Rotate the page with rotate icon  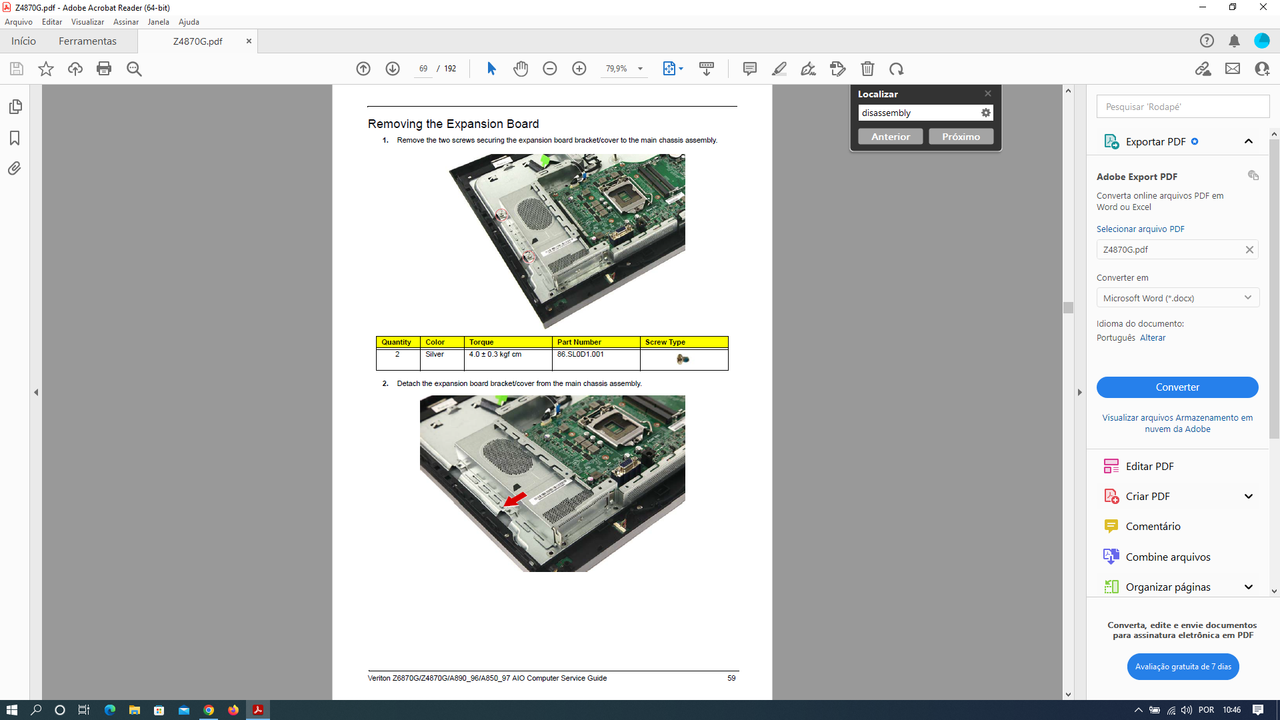click(x=897, y=69)
